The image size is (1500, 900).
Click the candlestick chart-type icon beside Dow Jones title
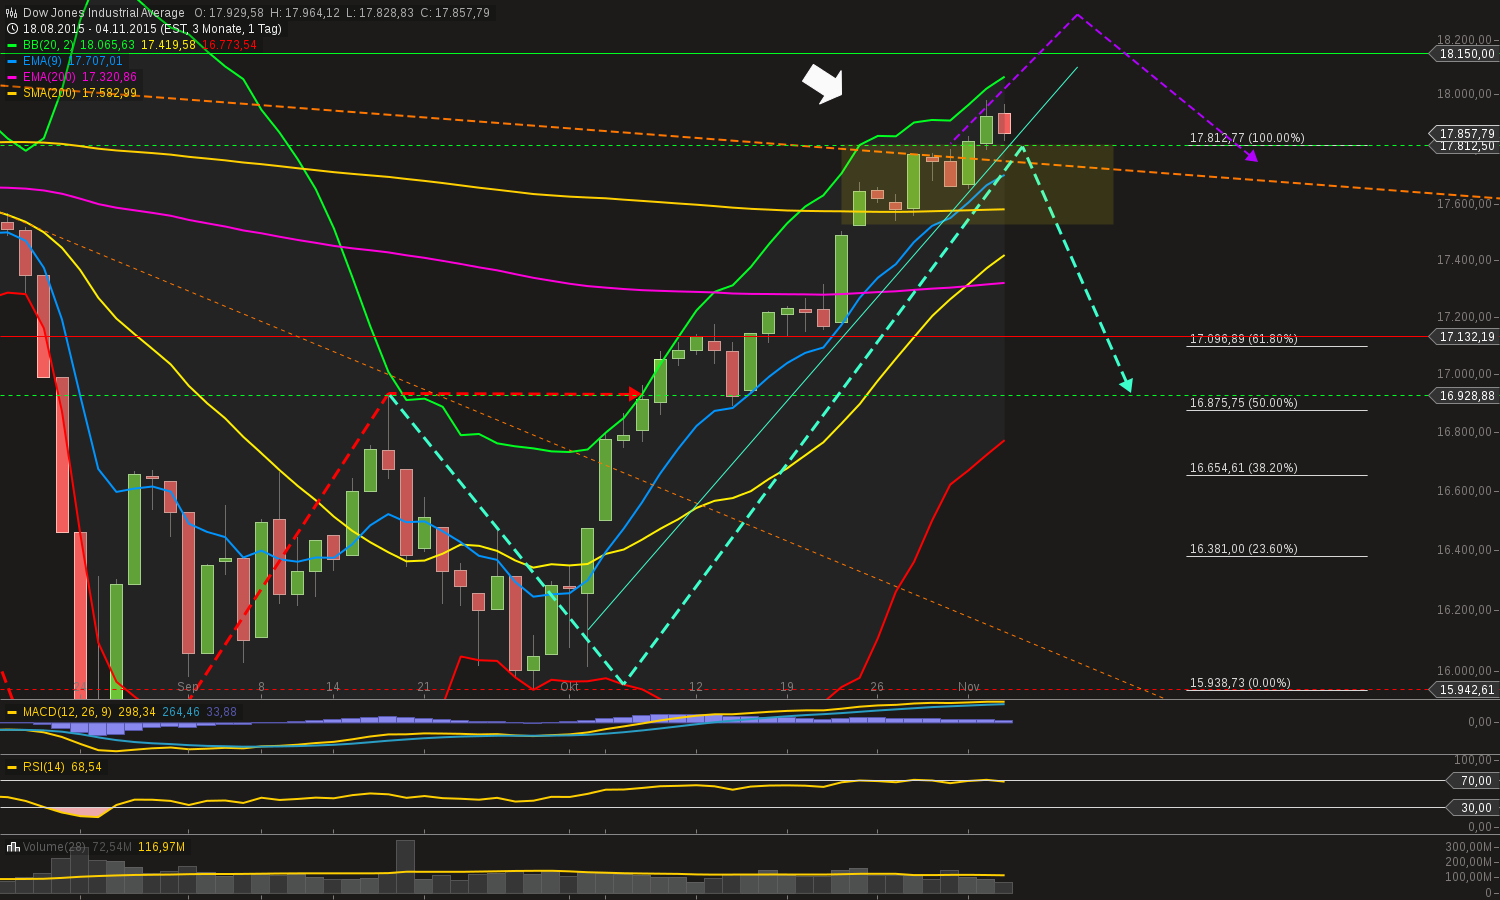[x=12, y=13]
